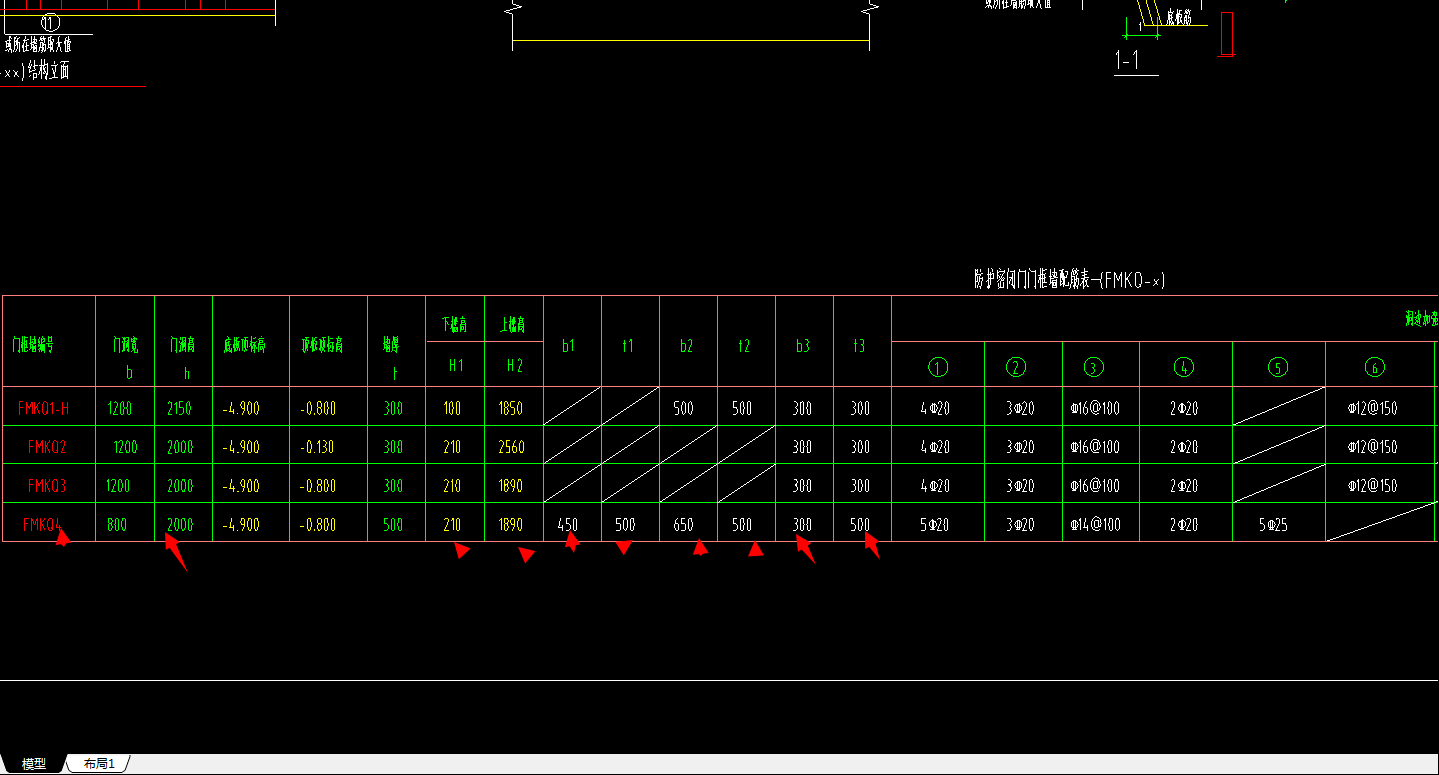Click rebar 3Φ20 in FMKQ3 row
1439x775 pixels.
(1020, 486)
